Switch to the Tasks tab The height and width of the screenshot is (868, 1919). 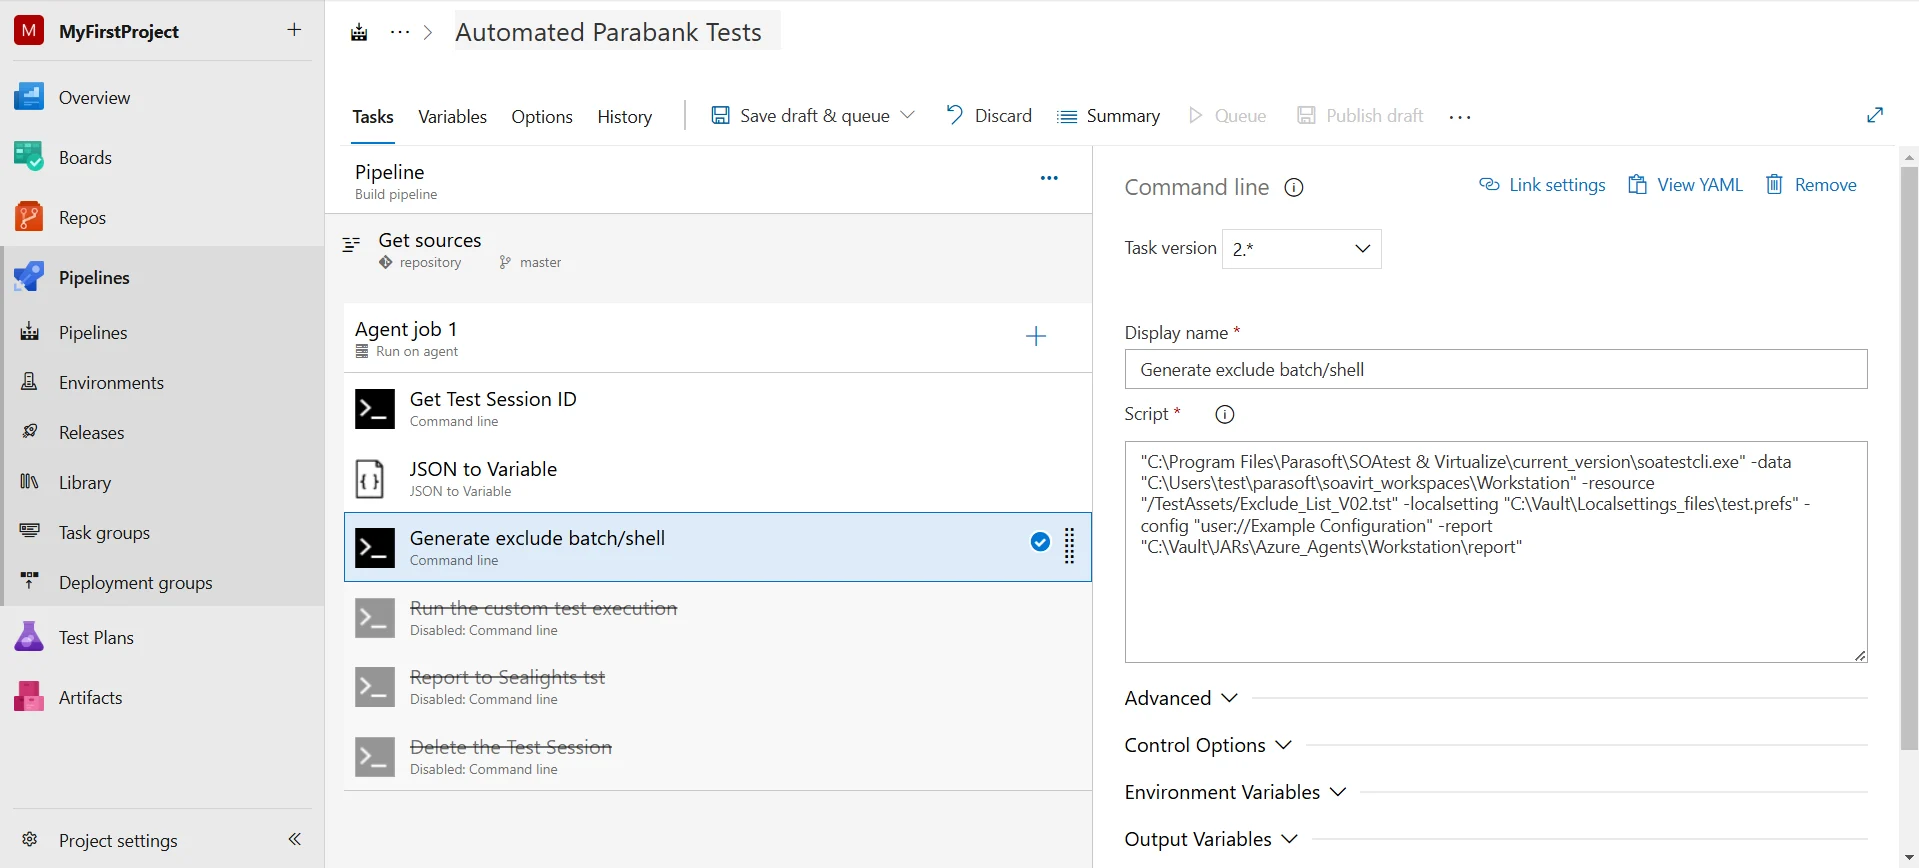coord(373,117)
